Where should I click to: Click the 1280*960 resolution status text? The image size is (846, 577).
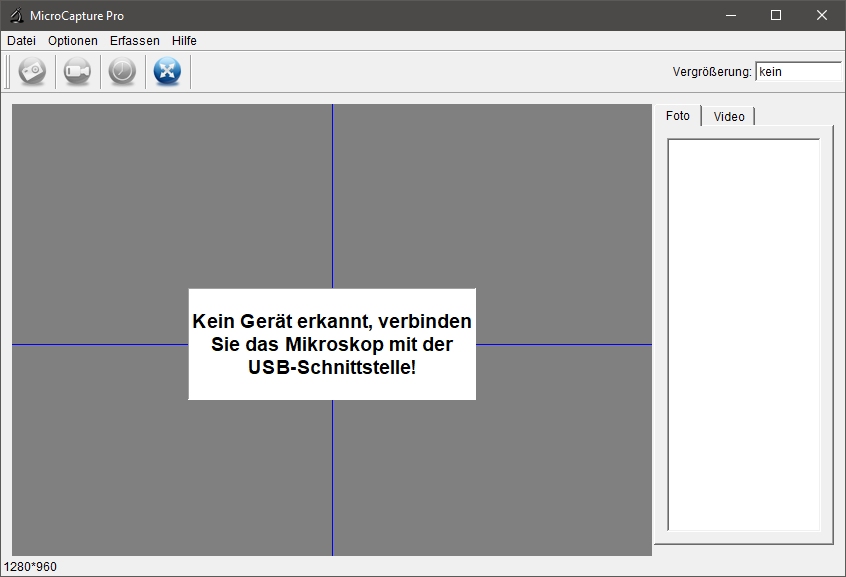tap(30, 567)
